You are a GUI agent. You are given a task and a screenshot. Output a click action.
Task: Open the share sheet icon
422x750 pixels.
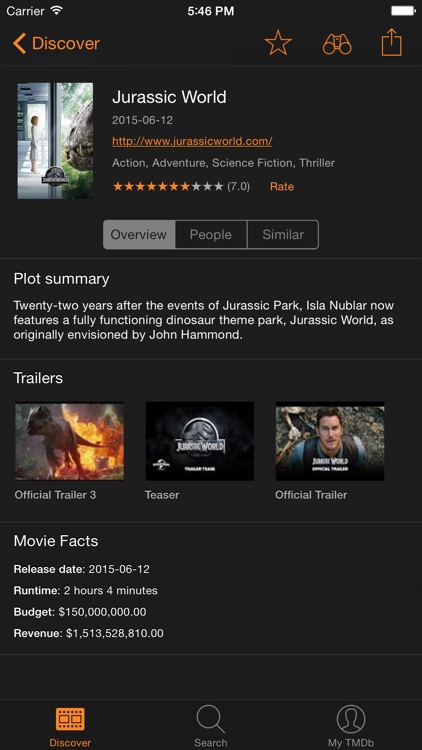coord(391,43)
